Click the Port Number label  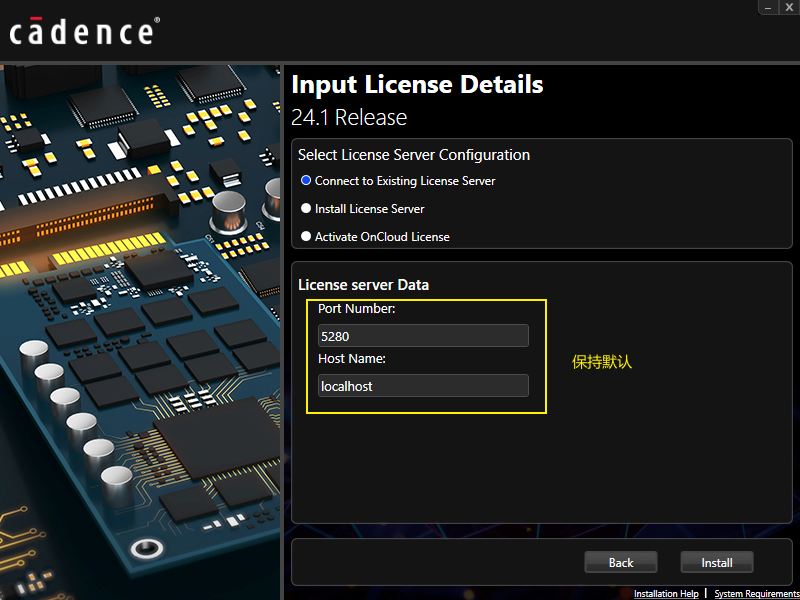(357, 309)
